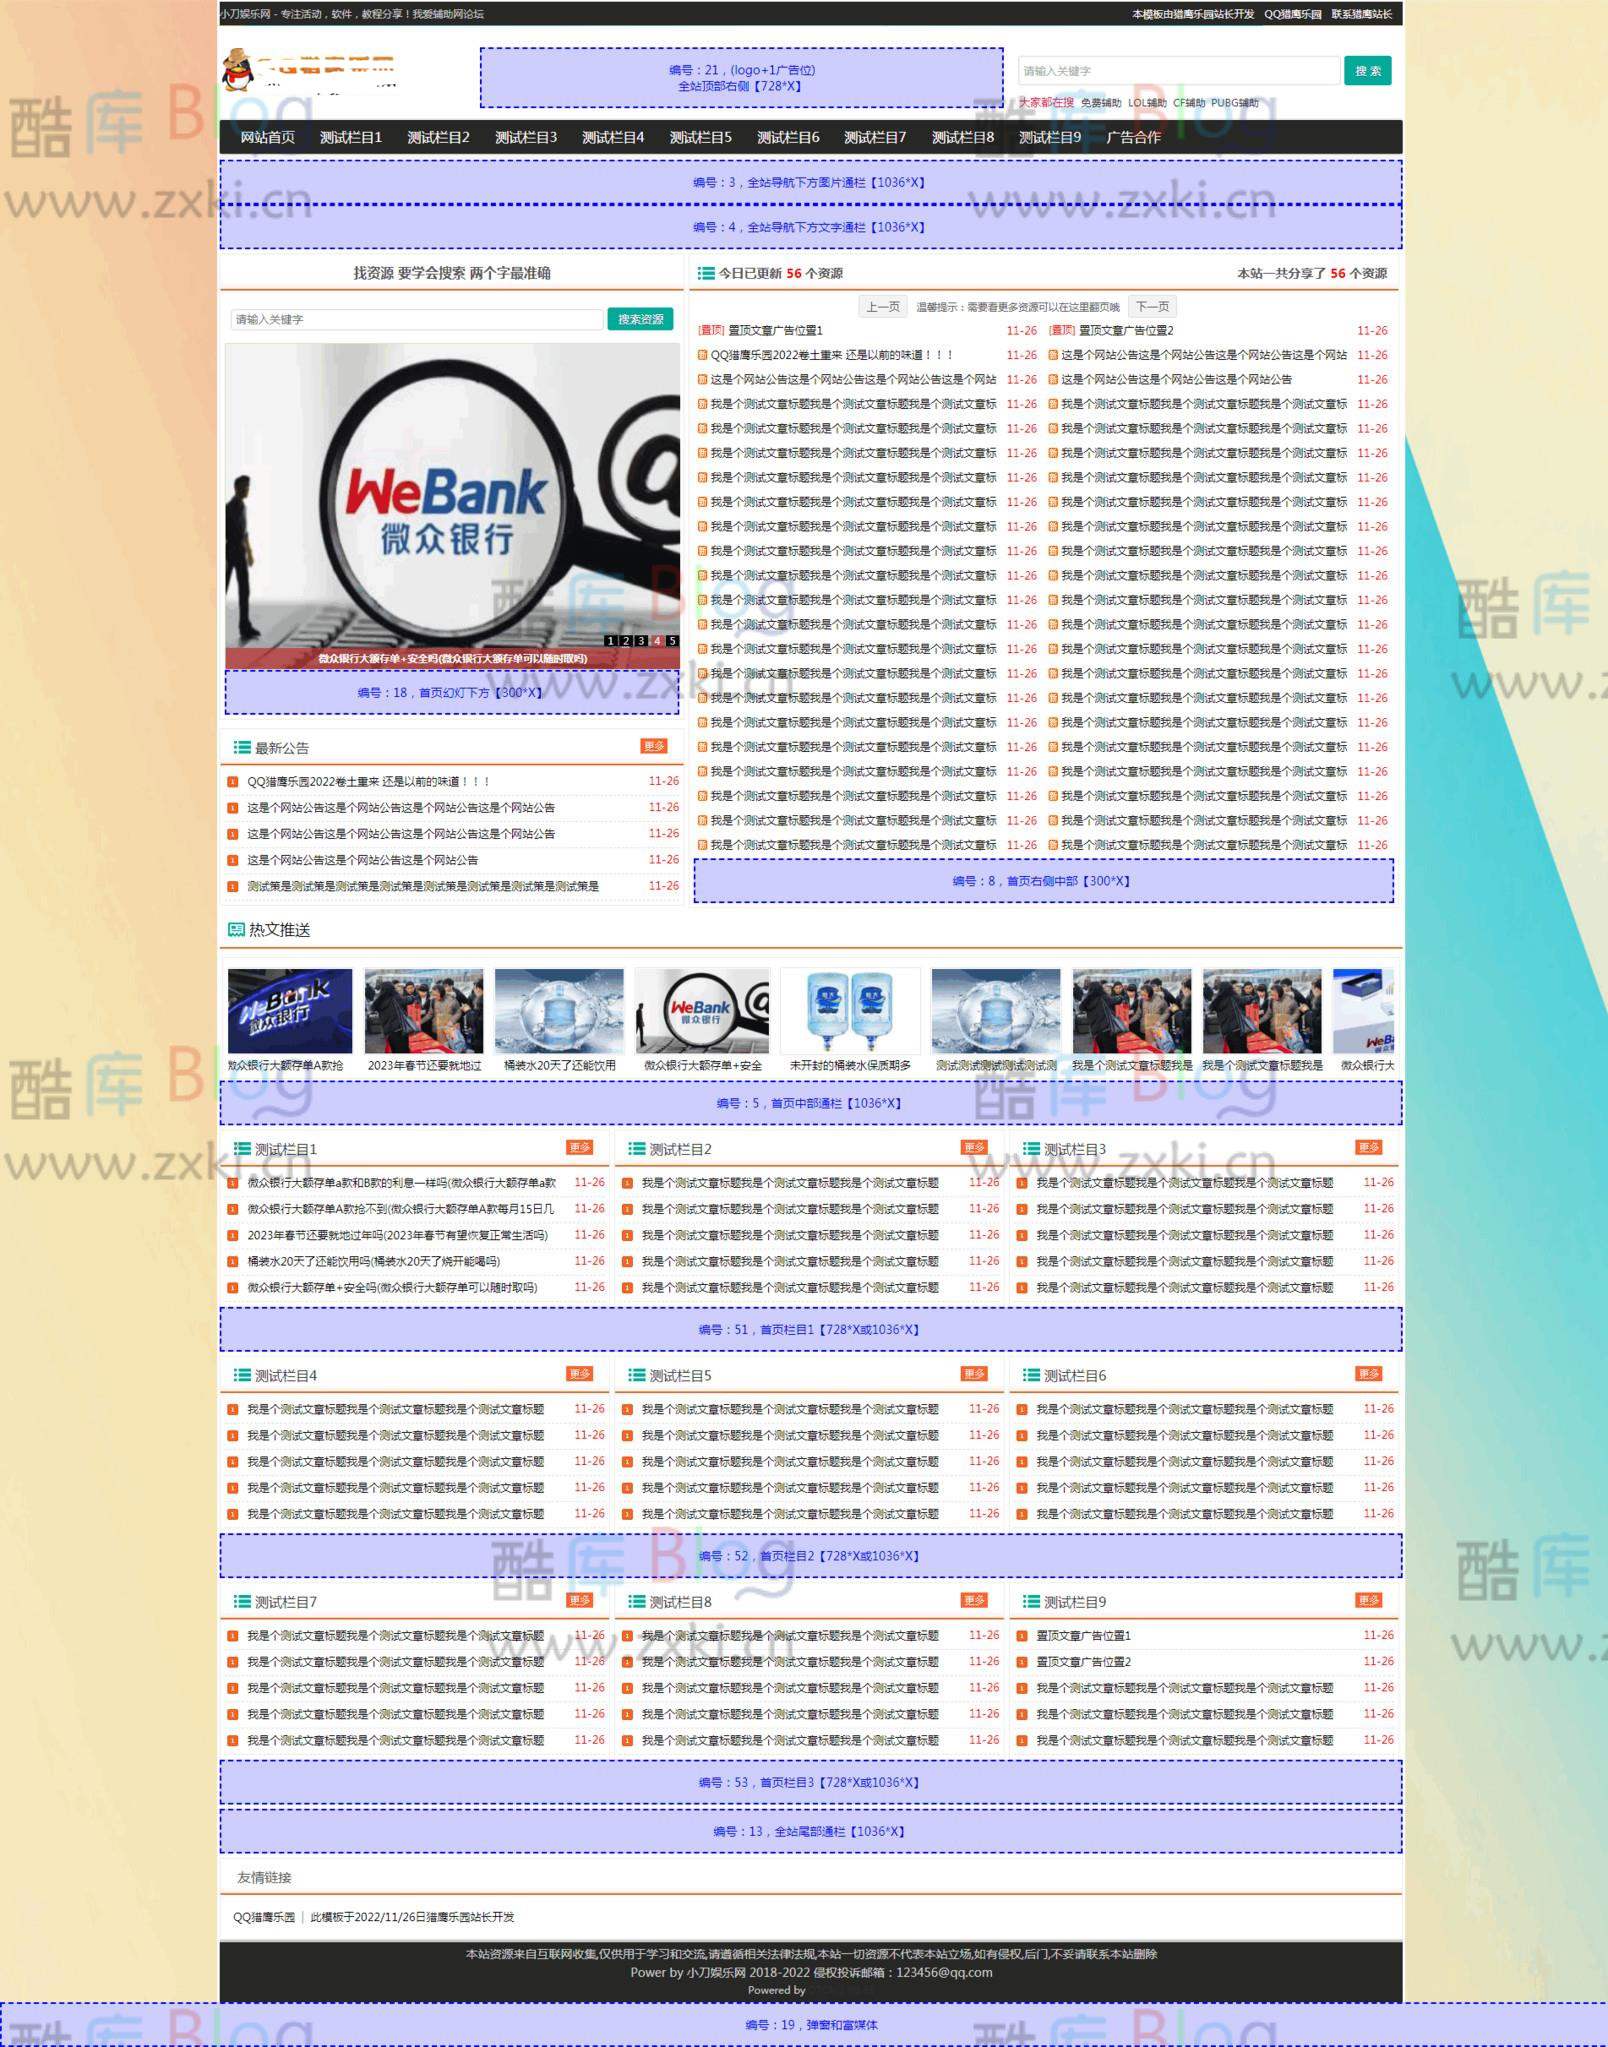Click the green list icon next to 今日已更新
Image resolution: width=1608 pixels, height=2047 pixels.
click(x=707, y=271)
